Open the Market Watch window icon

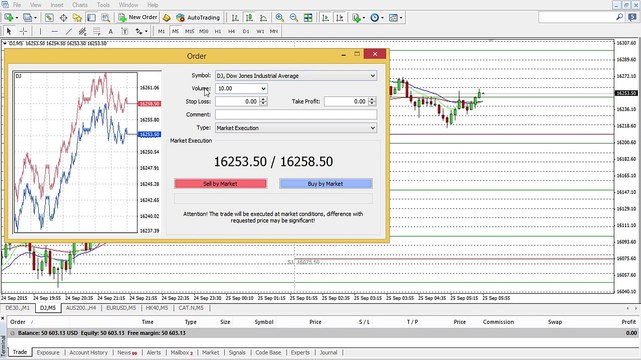[49, 18]
